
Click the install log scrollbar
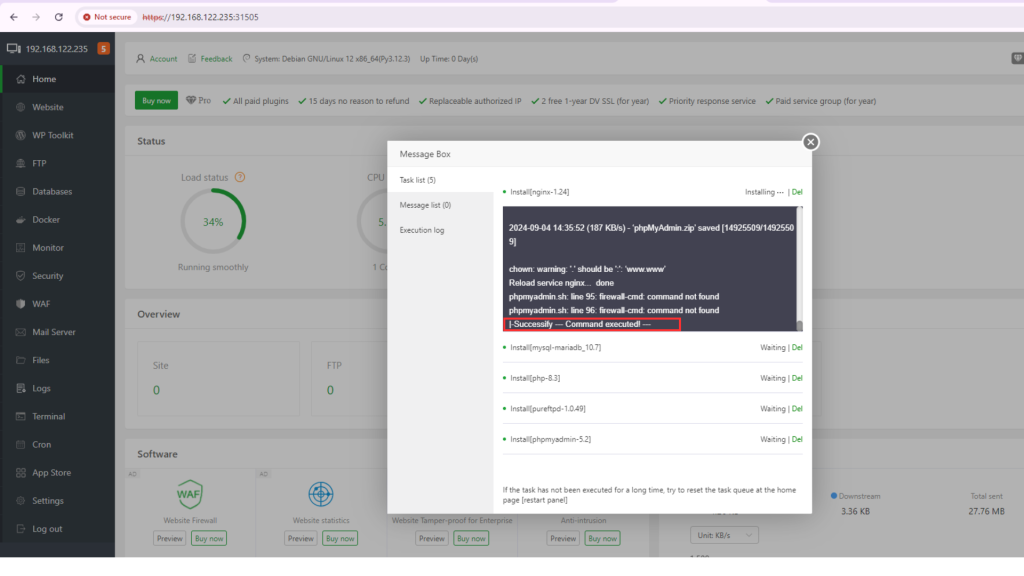[x=799, y=268]
